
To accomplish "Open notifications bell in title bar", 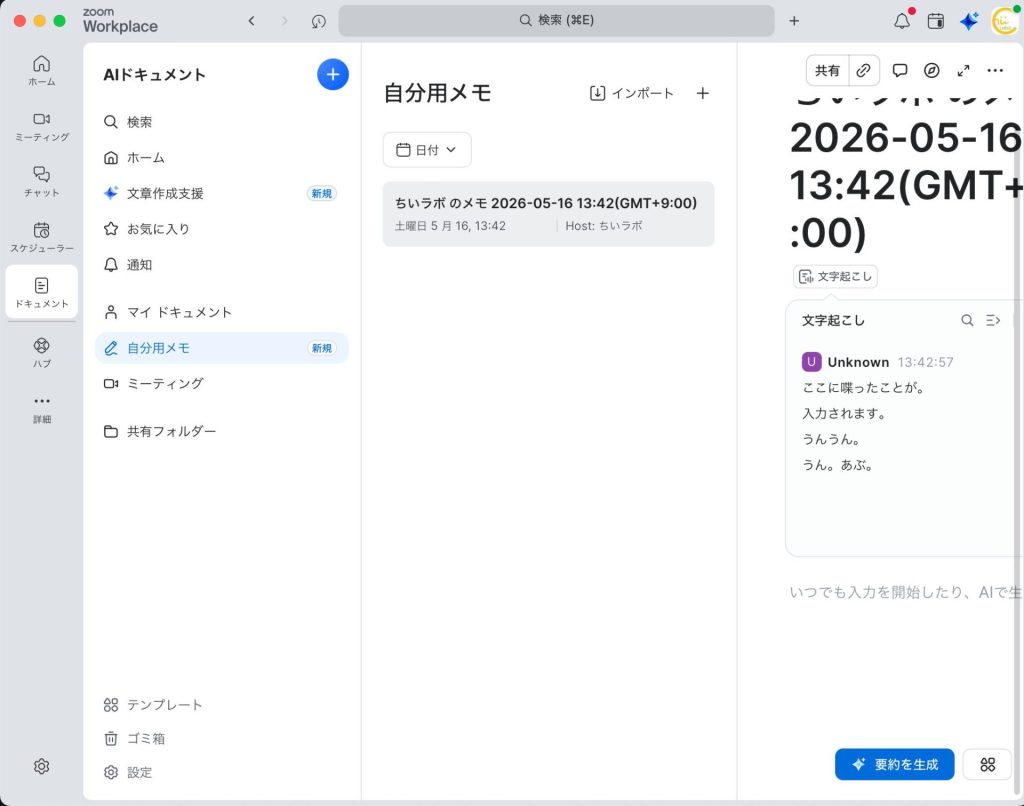I will click(x=903, y=21).
